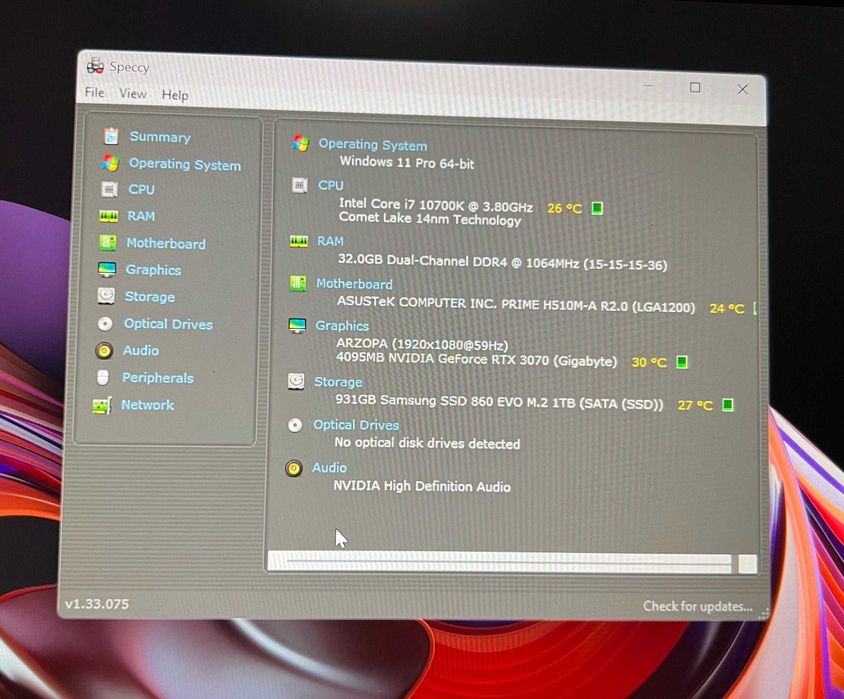Screen dimensions: 844x699
Task: Click the 32.0GB Dual-Channel DDR4 text
Action: click(503, 263)
